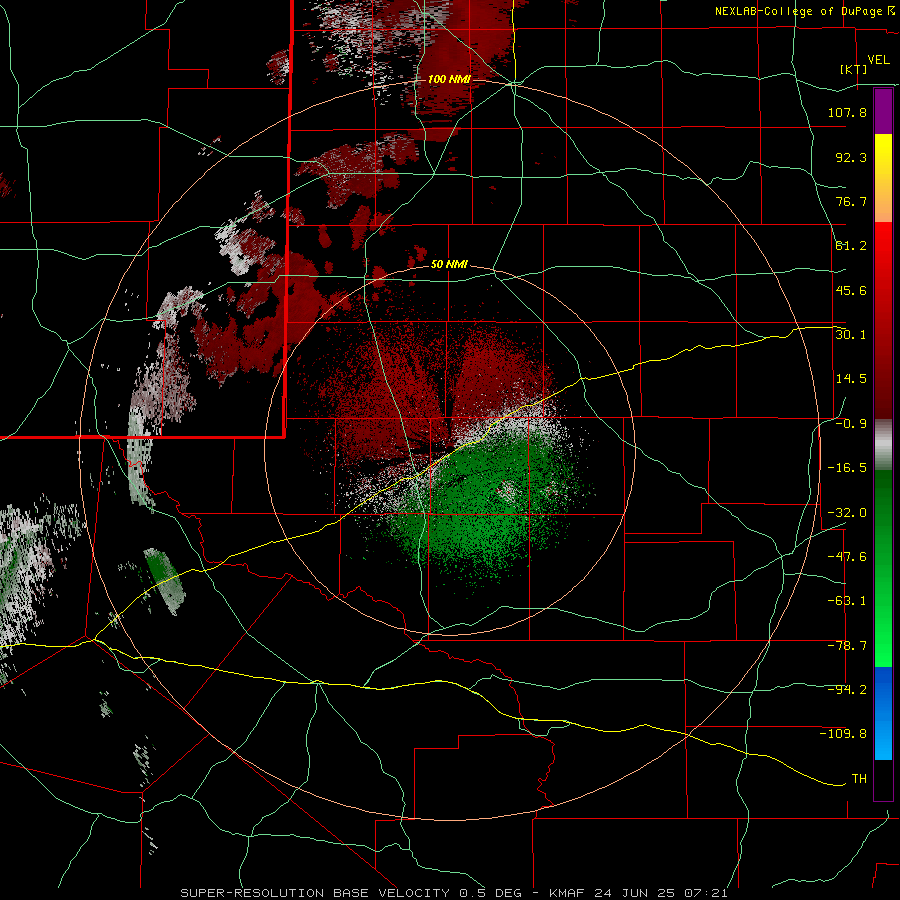Click the "KMAF 24 JUN 25 07:21" timestamp text
Image resolution: width=900 pixels, height=900 pixels.
[x=639, y=893]
